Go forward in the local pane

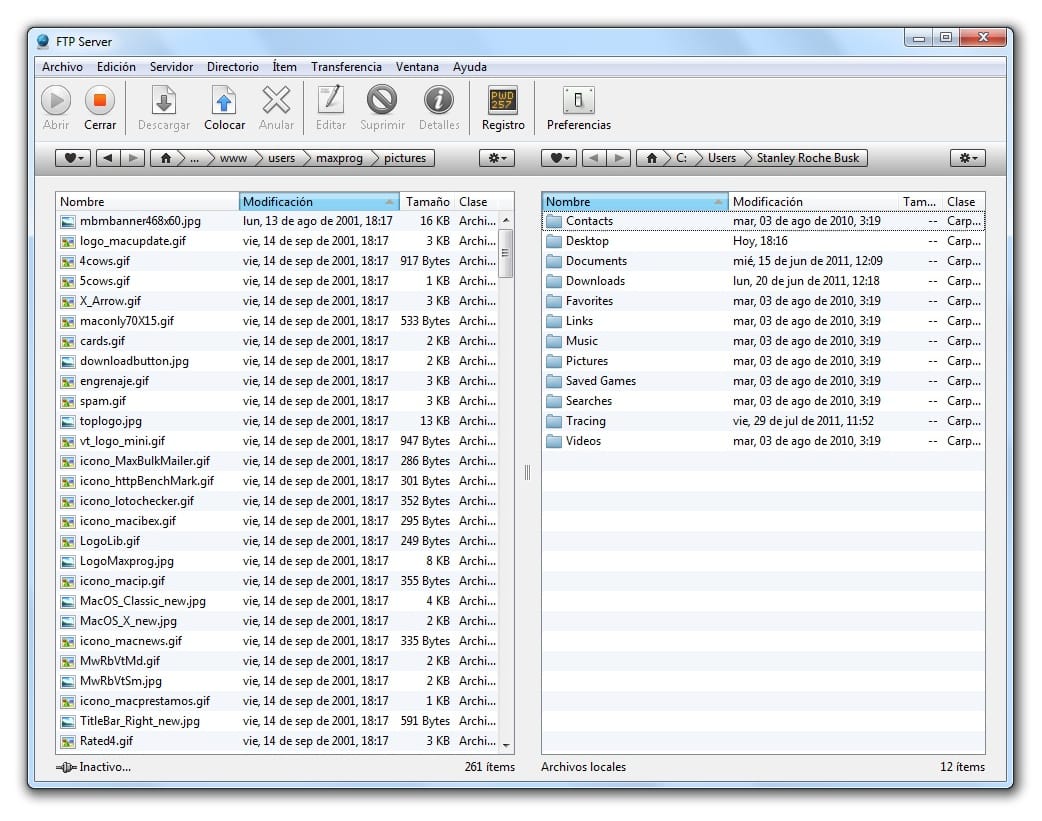tap(619, 158)
